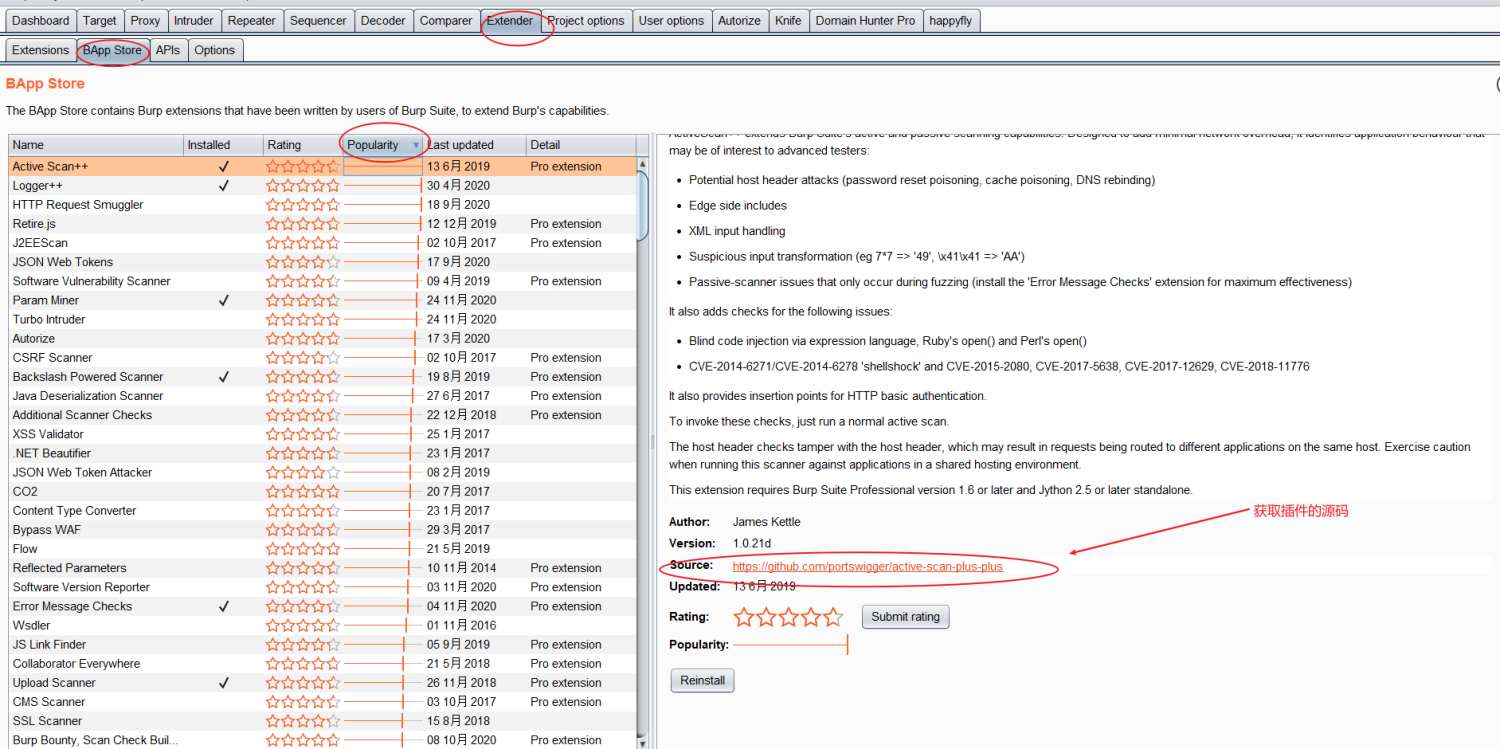Sort list by Last updated column header
Image resolution: width=1500 pixels, height=749 pixels.
475,145
